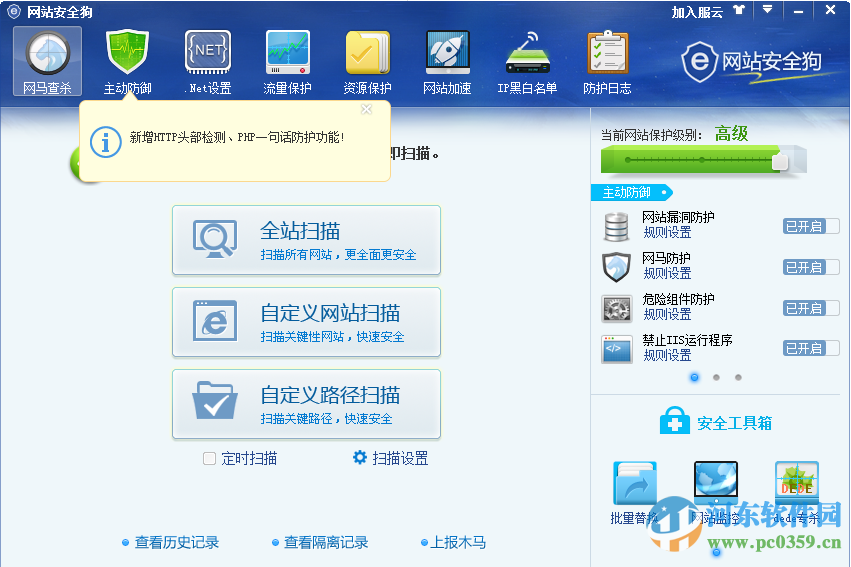Open 规则设置 under 网站漏洞防护
This screenshot has height=567, width=851.
tap(667, 233)
